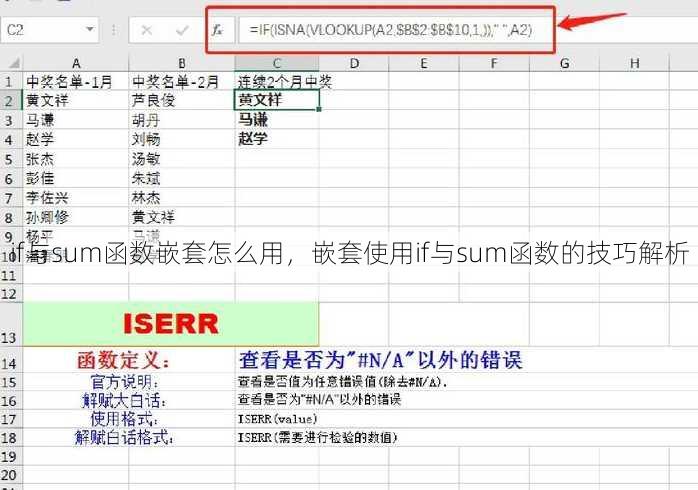Select column F header
This screenshot has height=490, width=698.
click(494, 63)
